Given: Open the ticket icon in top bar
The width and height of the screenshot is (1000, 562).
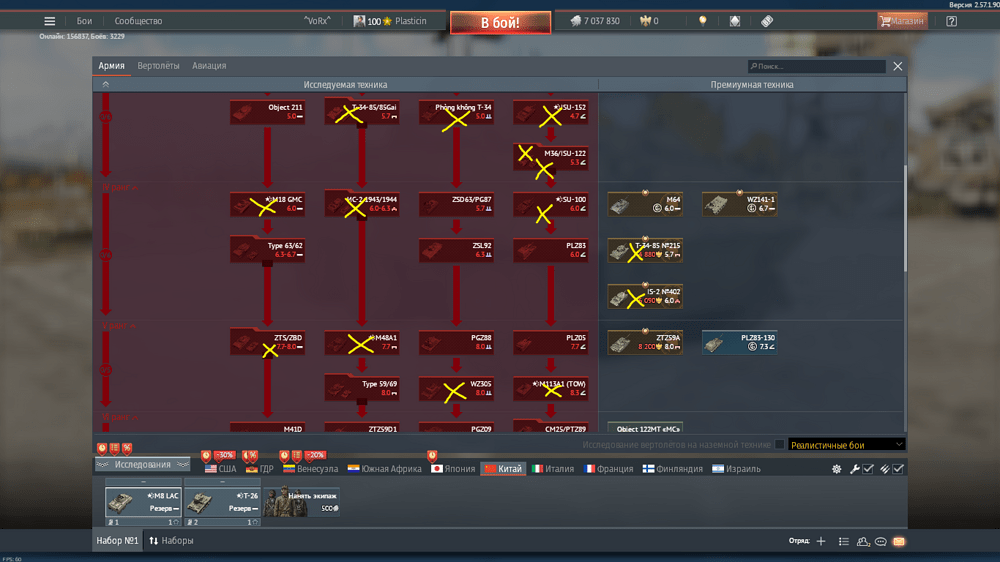Looking at the screenshot, I should point(767,21).
